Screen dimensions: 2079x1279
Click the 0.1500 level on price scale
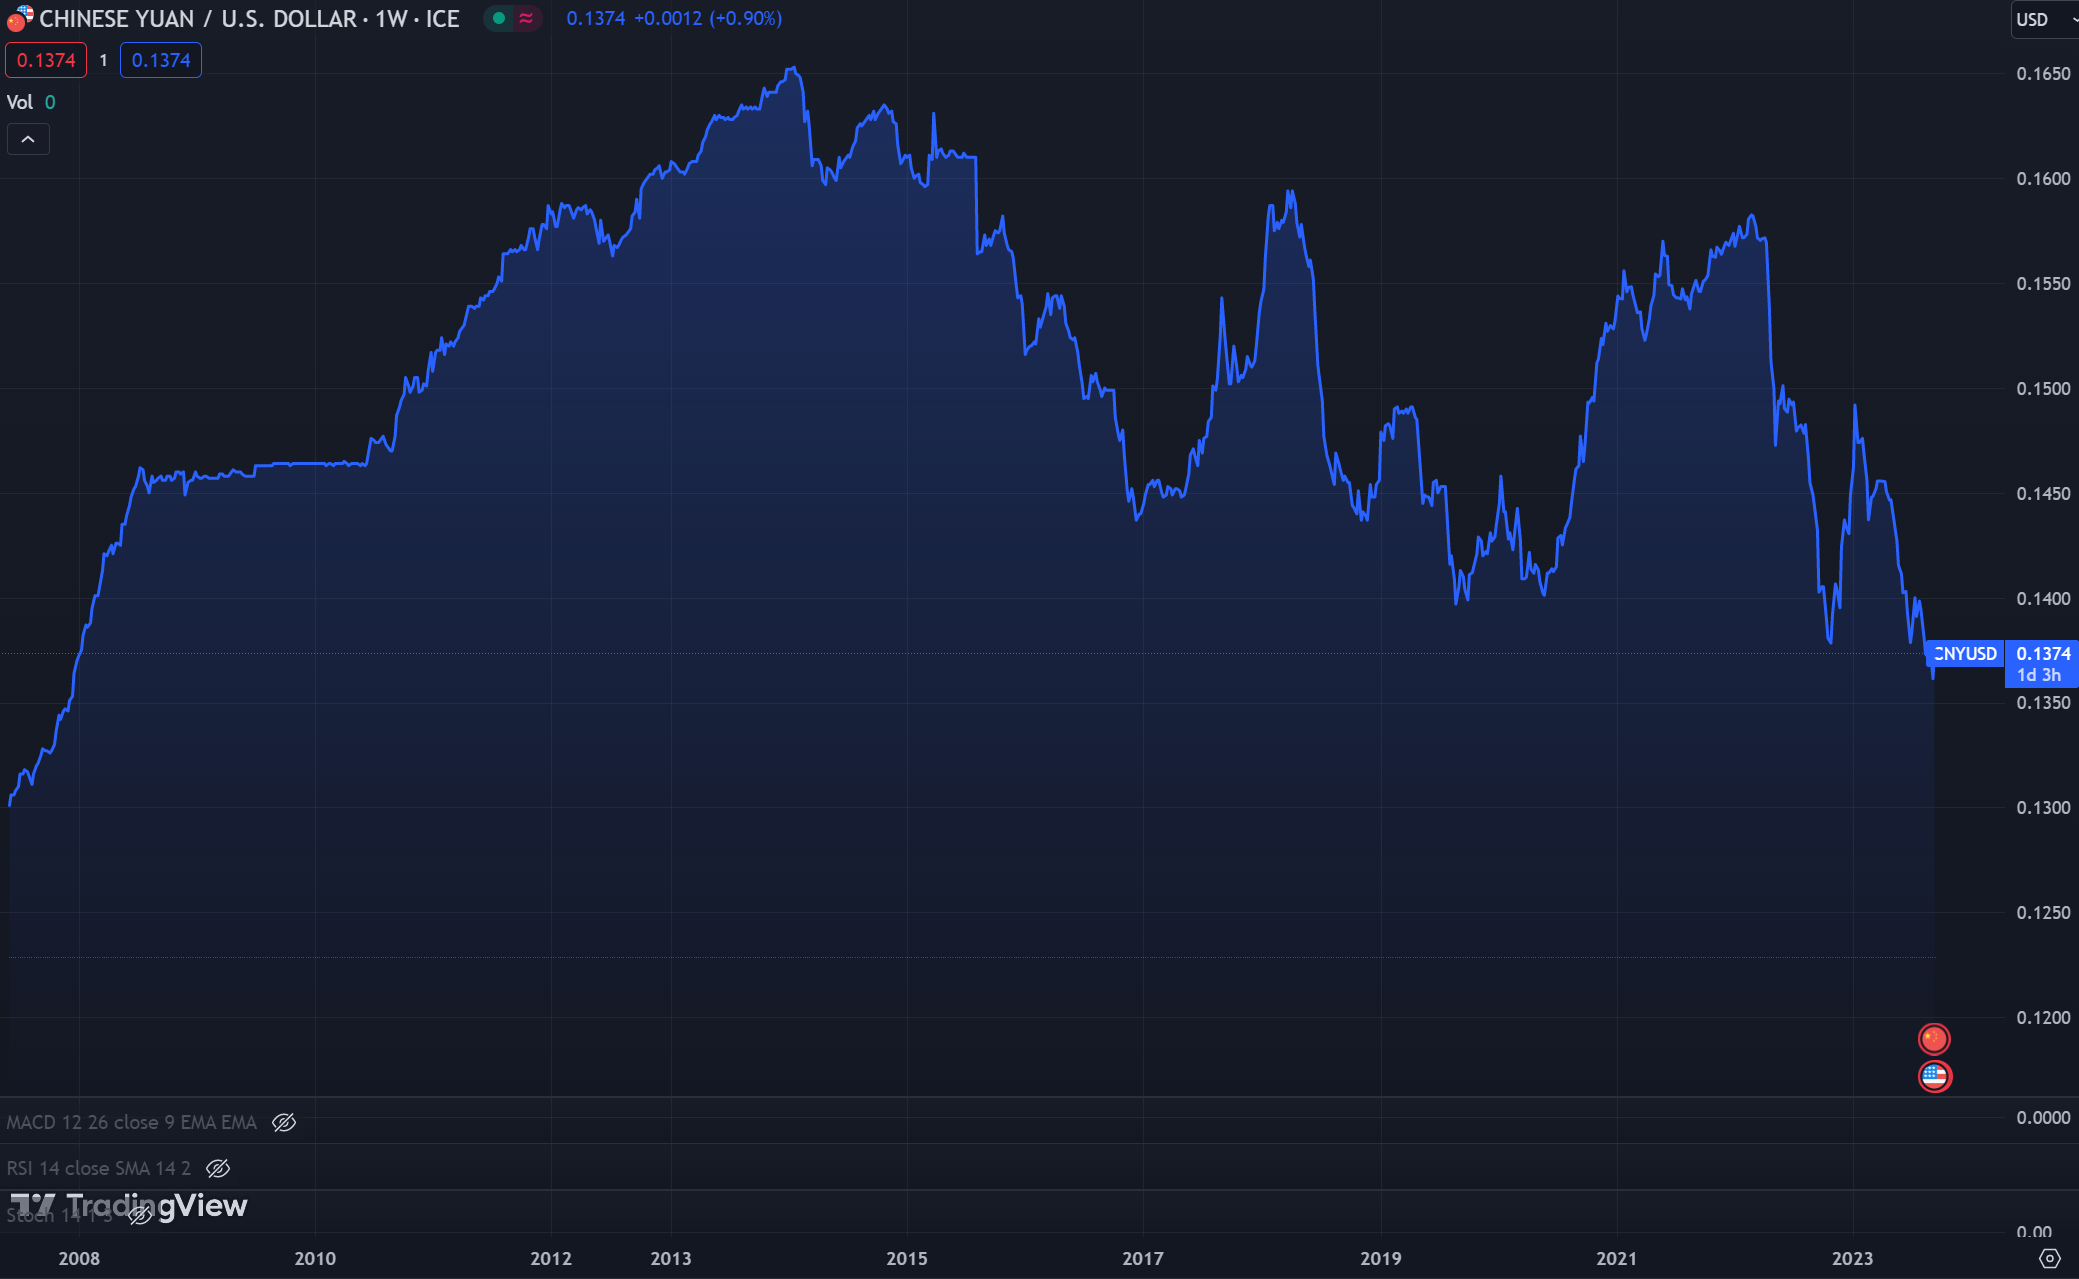click(x=2042, y=389)
